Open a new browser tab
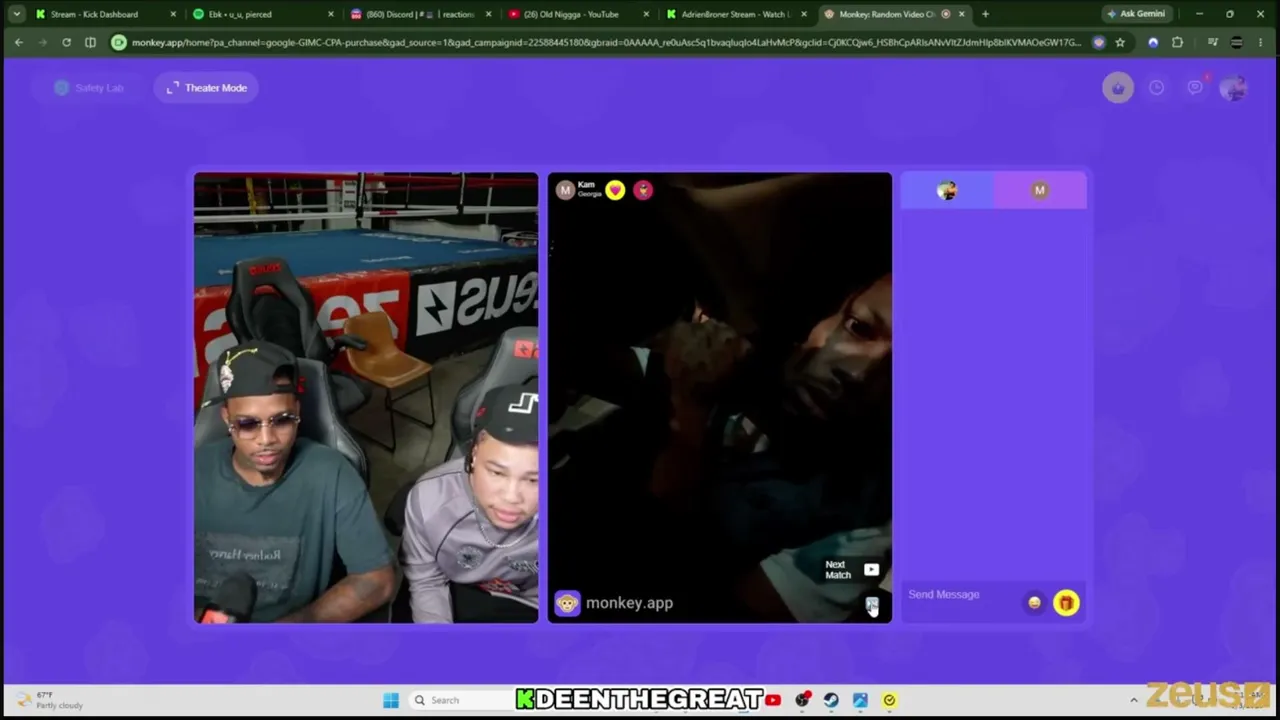 coord(985,14)
